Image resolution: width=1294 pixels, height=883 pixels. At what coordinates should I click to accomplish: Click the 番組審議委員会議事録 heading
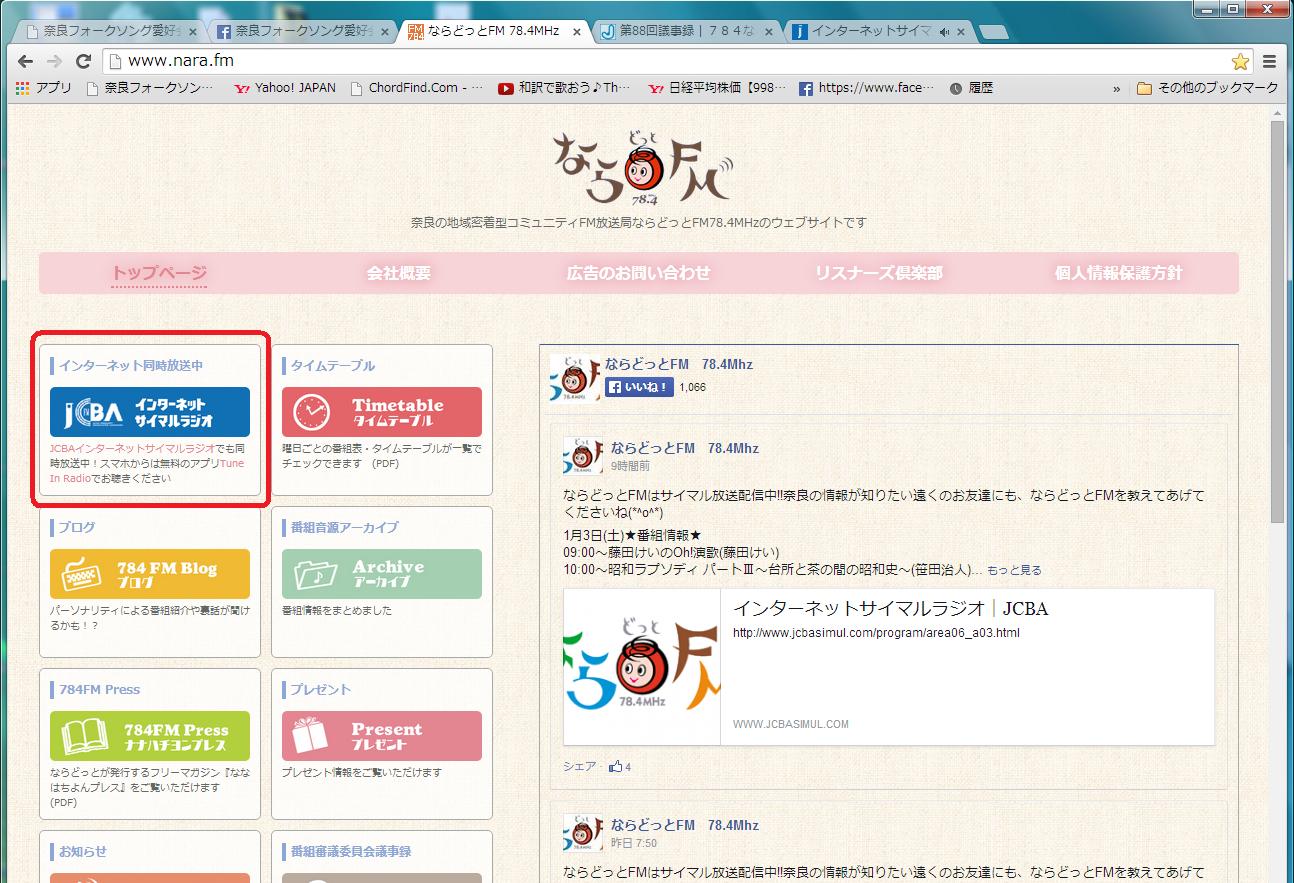click(x=351, y=852)
